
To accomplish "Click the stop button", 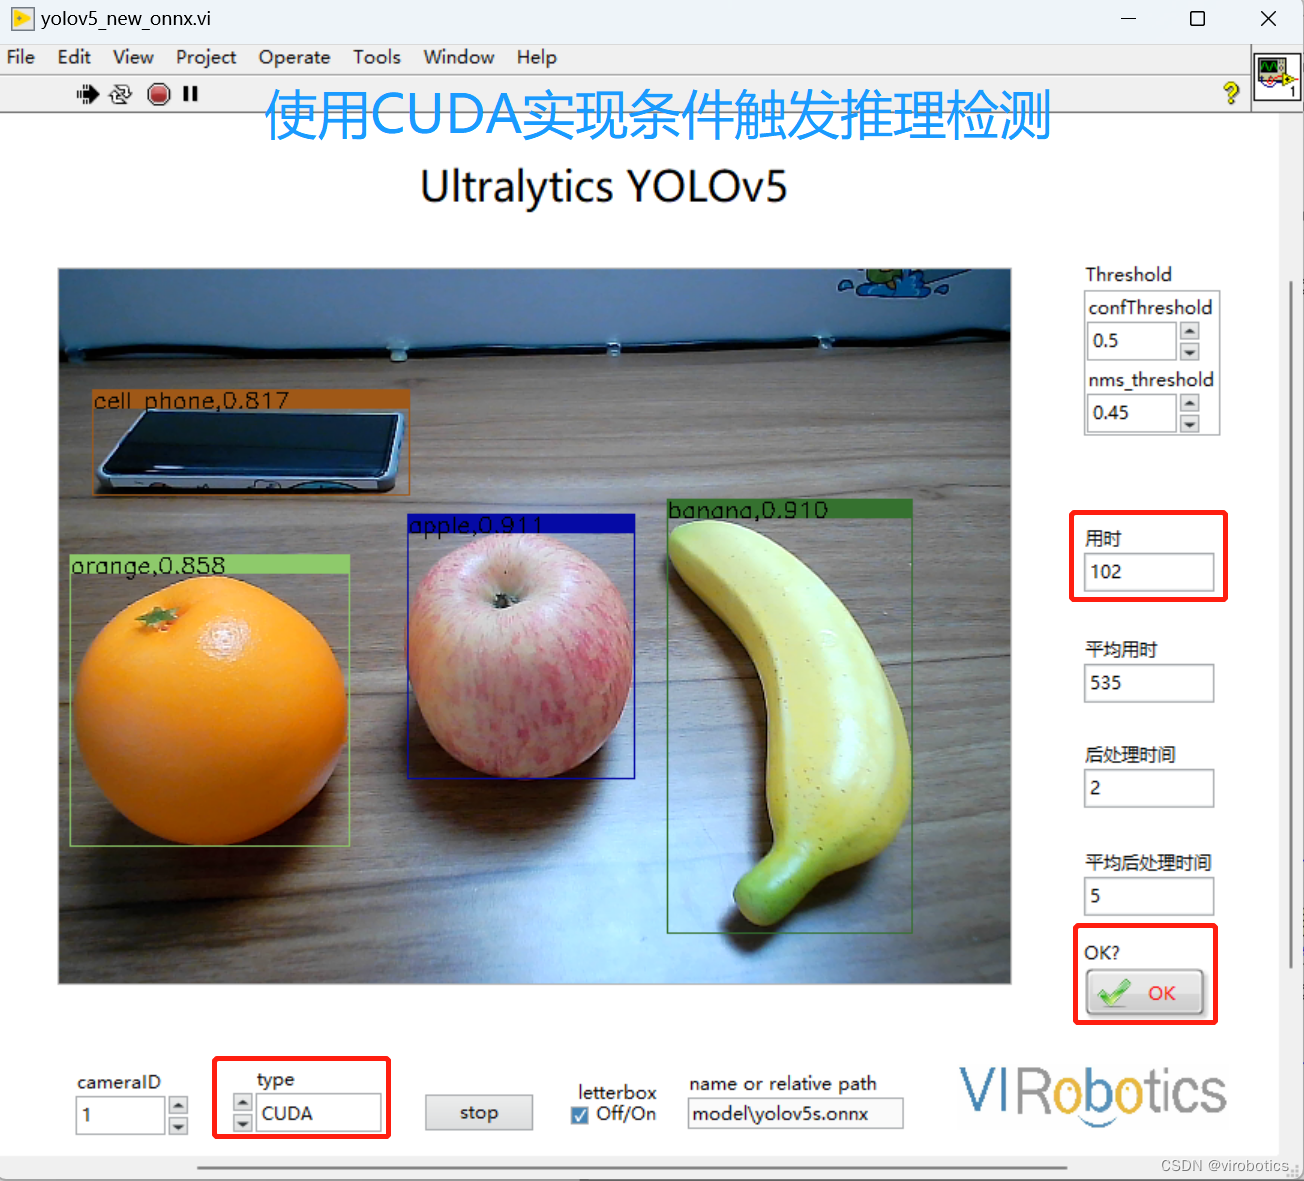I will (x=479, y=1112).
